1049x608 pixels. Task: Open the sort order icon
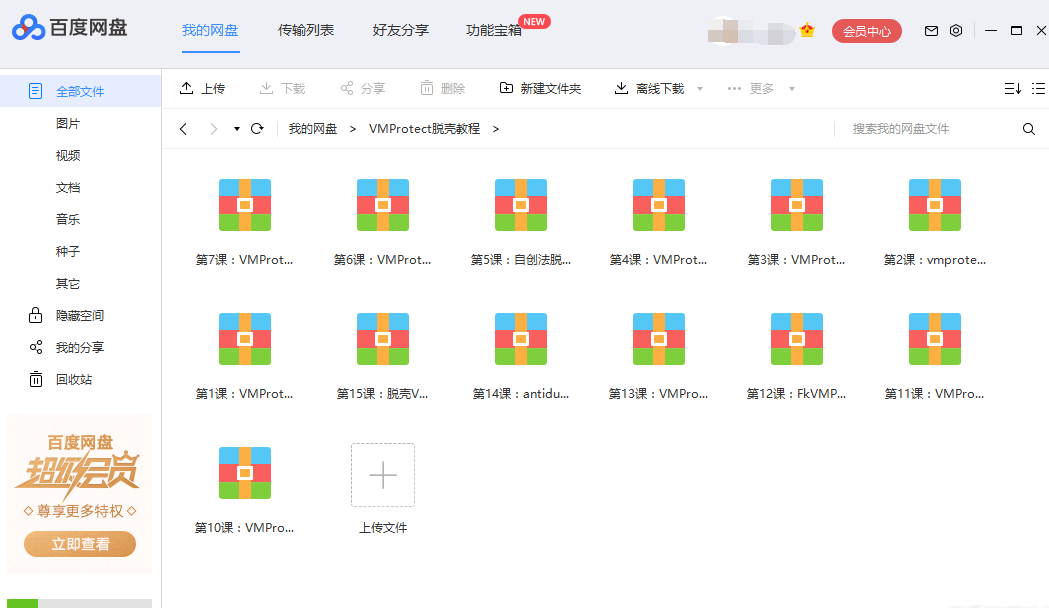click(1012, 88)
